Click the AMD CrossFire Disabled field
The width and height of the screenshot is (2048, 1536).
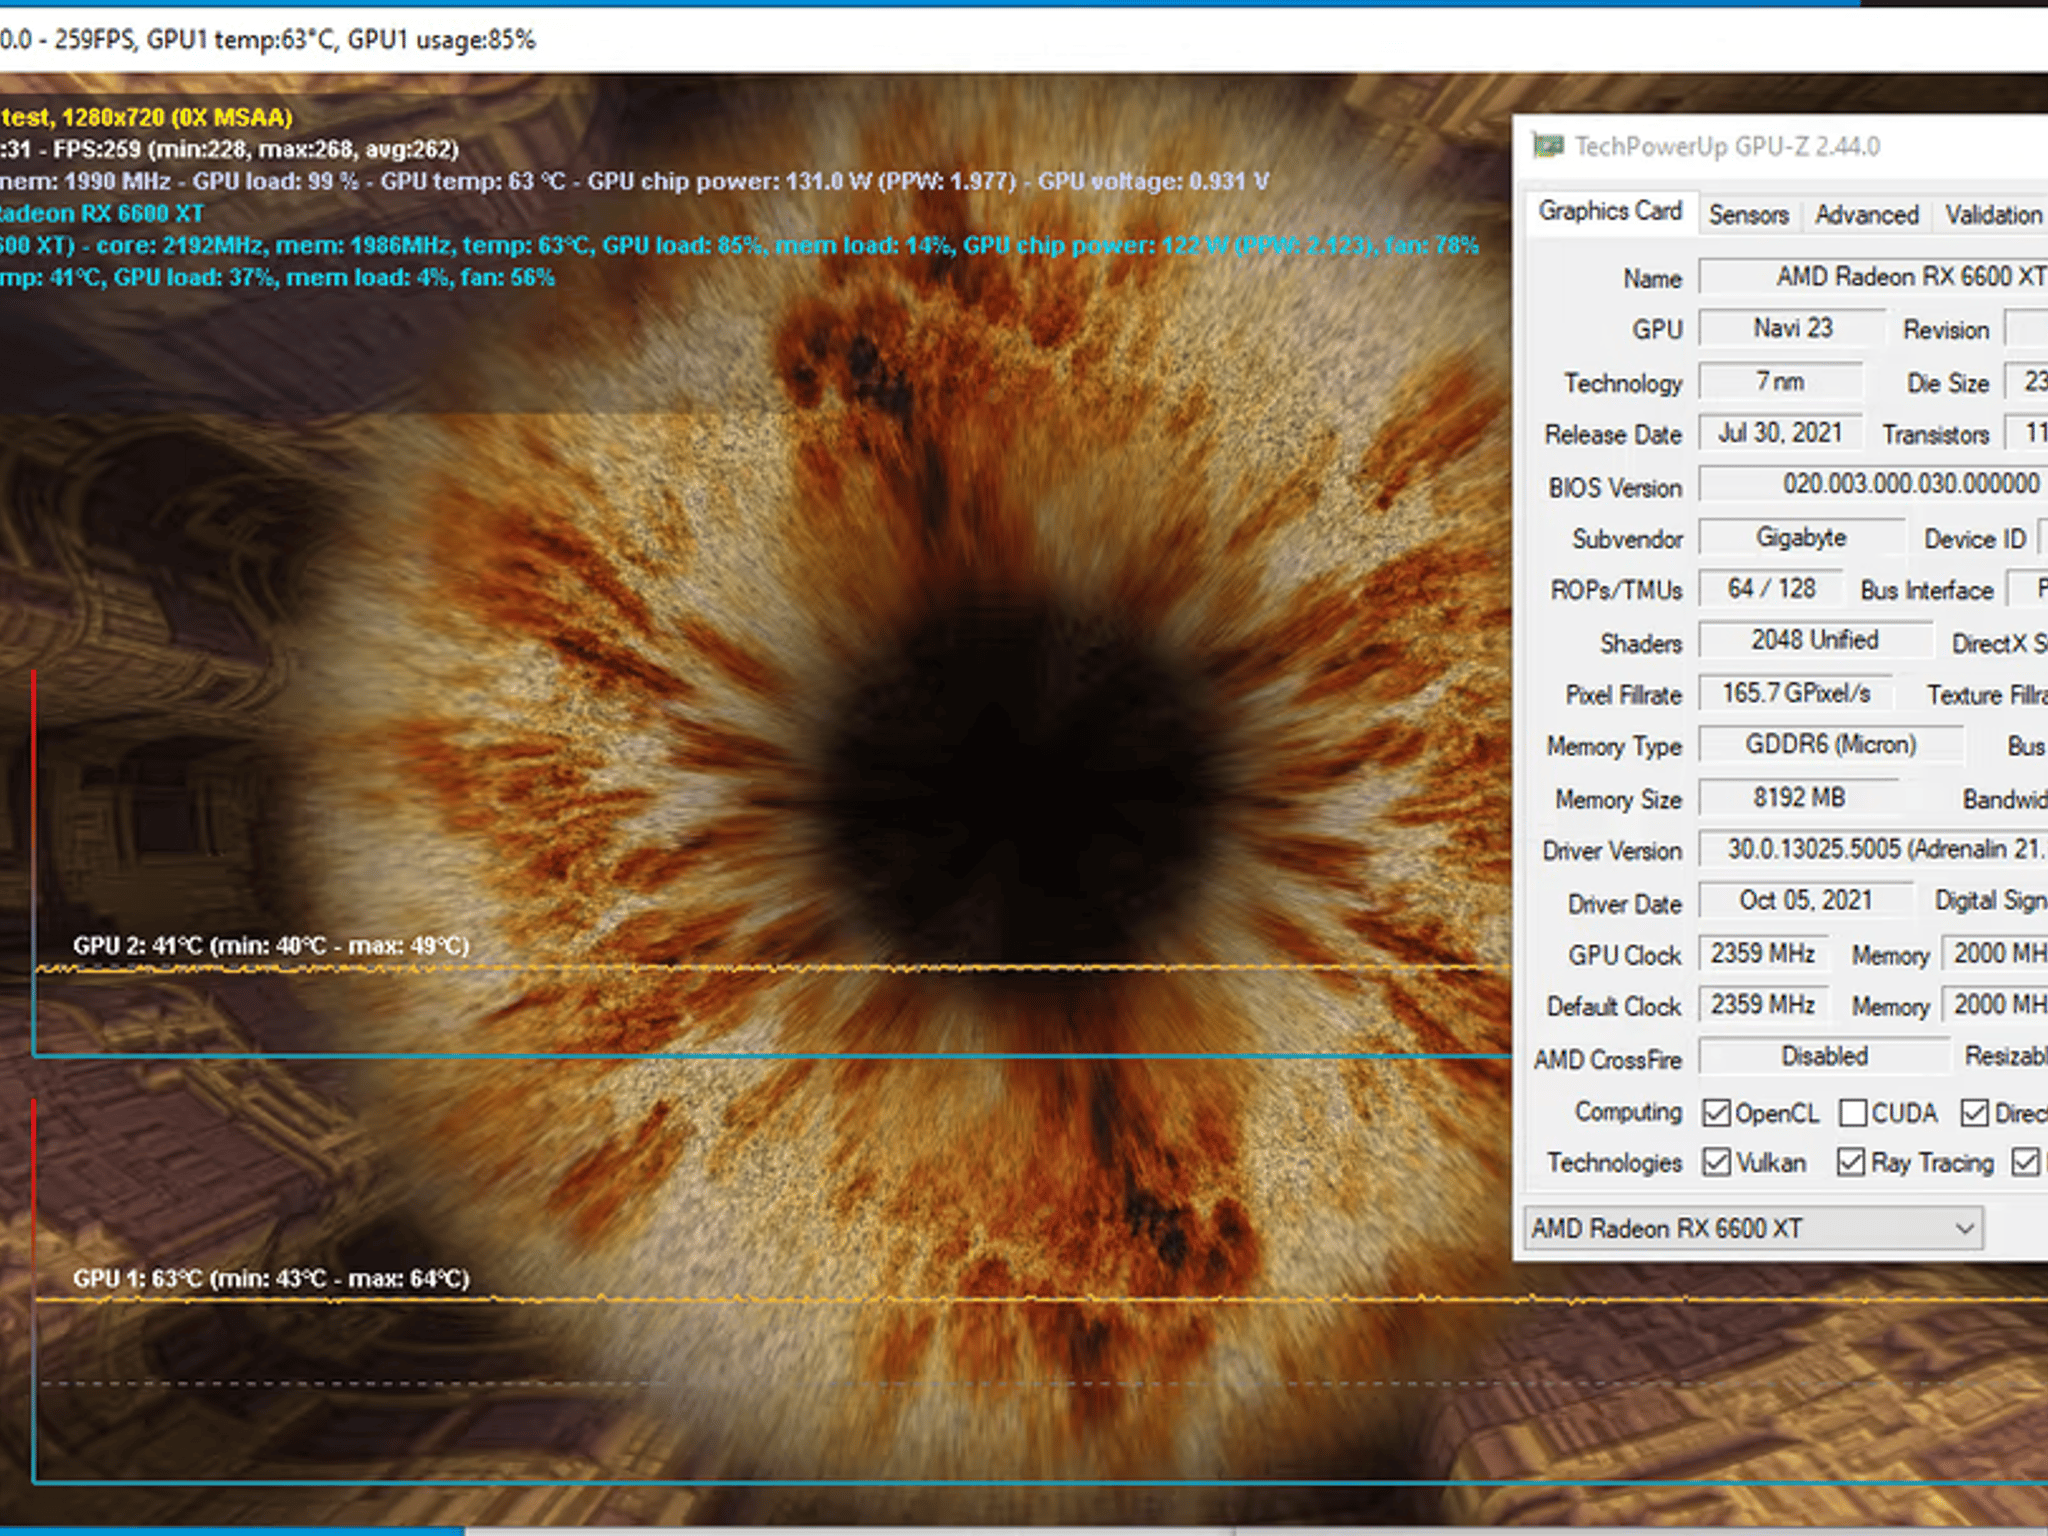click(x=1822, y=1056)
